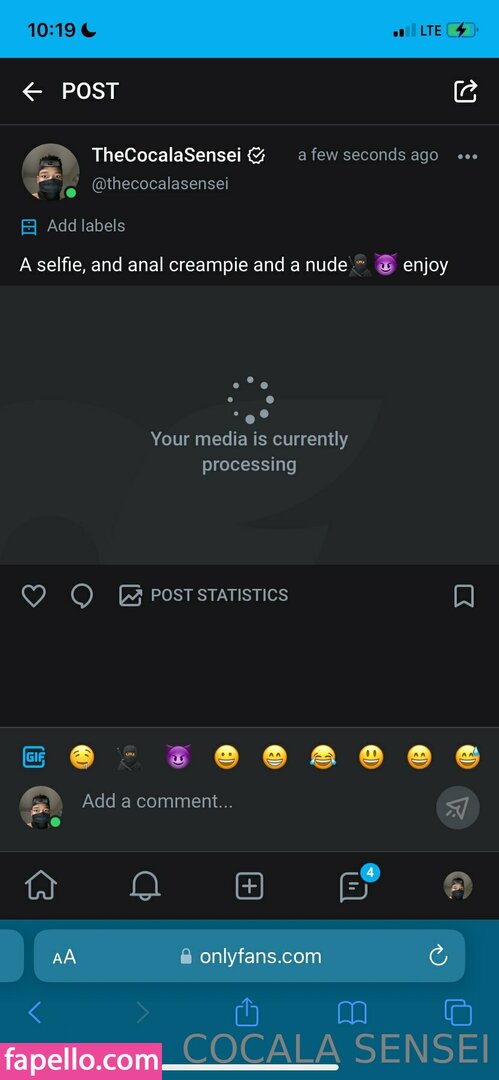Go to Home tab in bottom navigation
The height and width of the screenshot is (1080, 499).
(41, 886)
